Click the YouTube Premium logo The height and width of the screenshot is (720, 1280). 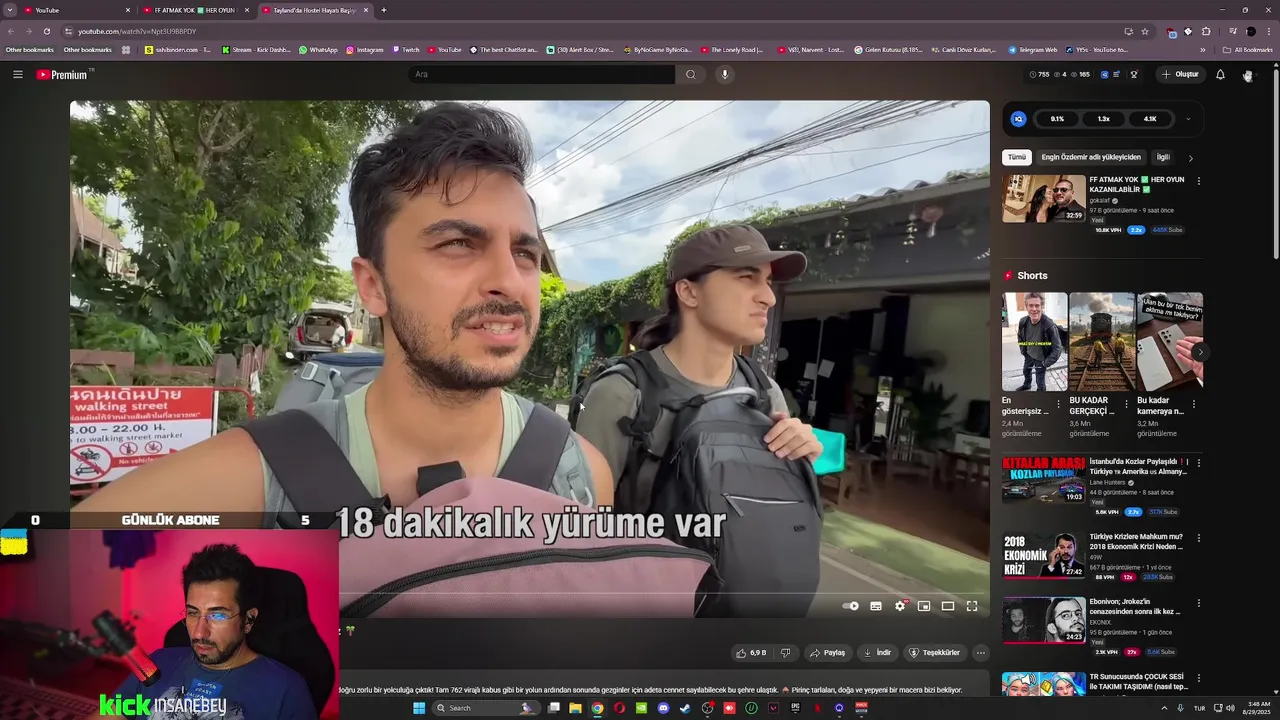pos(62,75)
